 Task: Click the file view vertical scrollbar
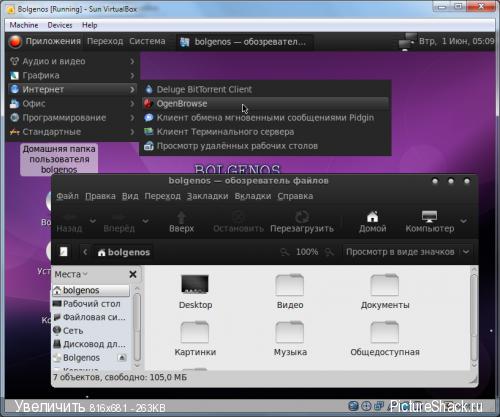coord(474,318)
